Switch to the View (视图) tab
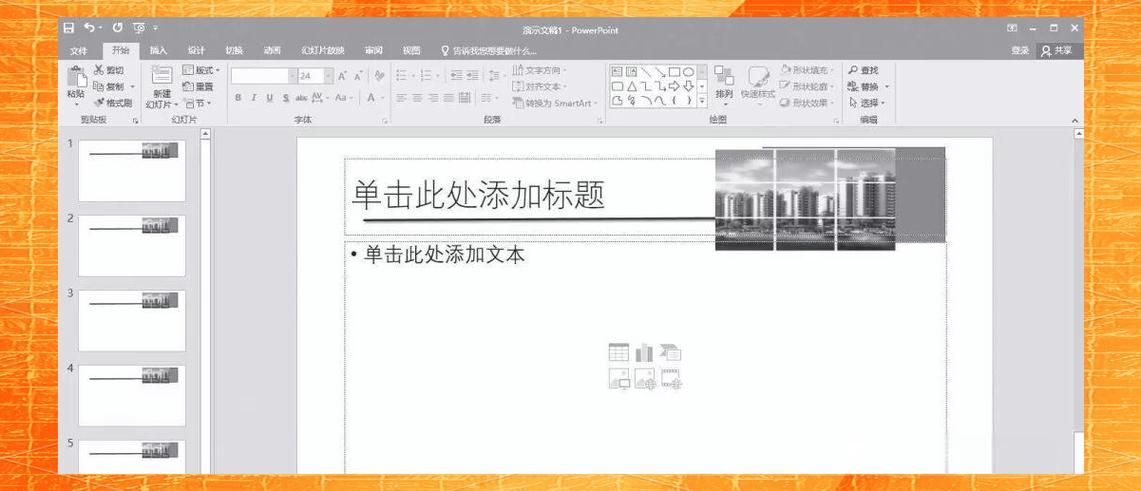This screenshot has width=1141, height=491. point(411,51)
